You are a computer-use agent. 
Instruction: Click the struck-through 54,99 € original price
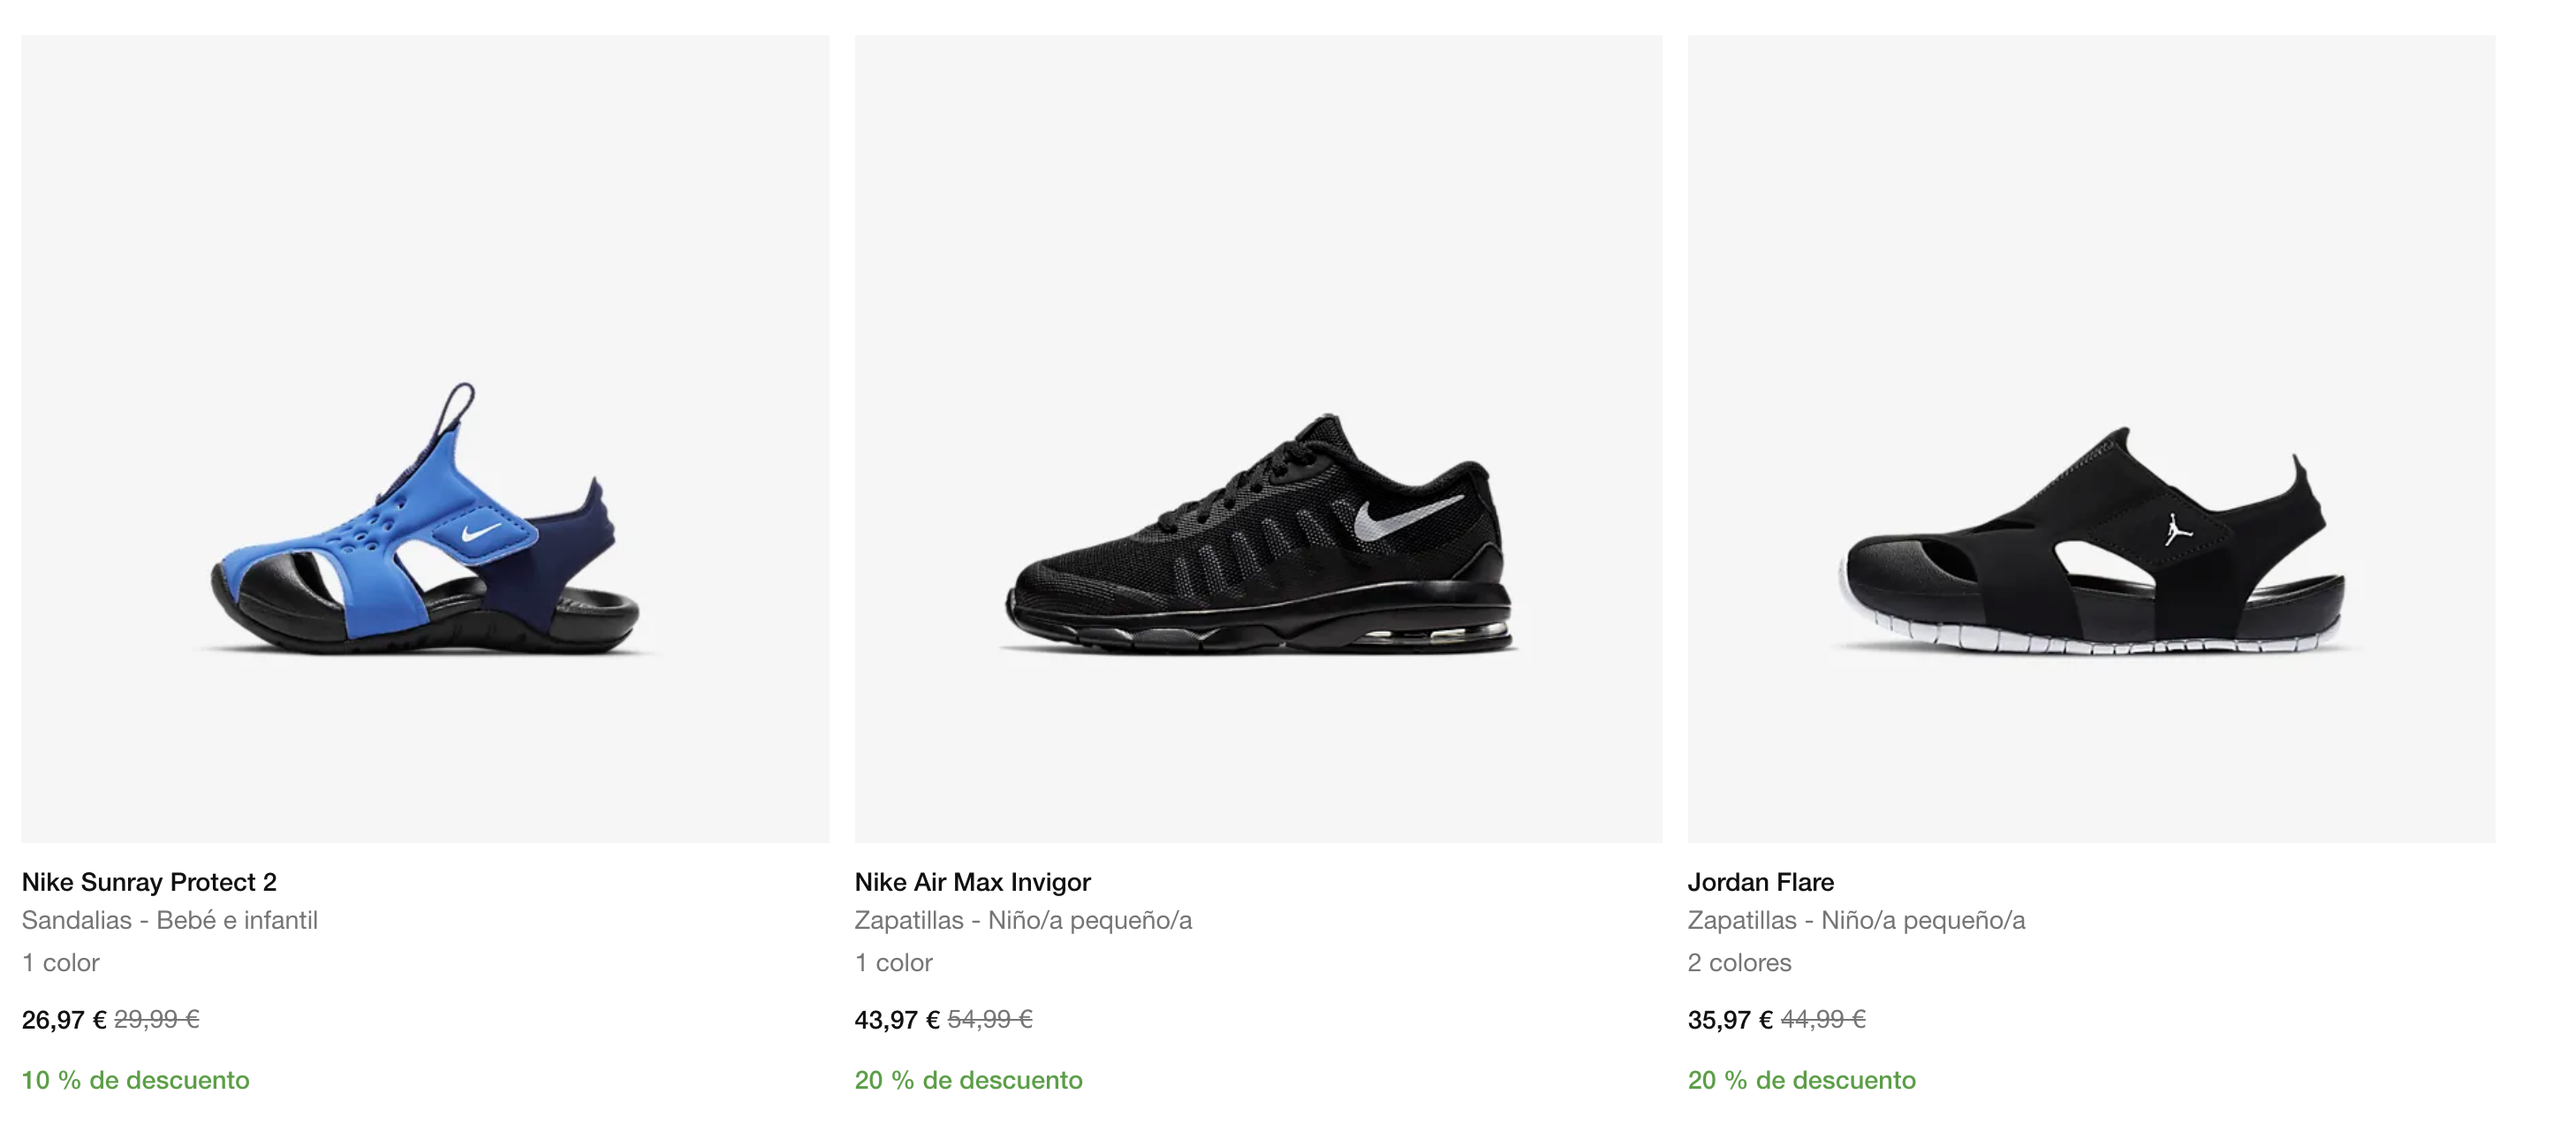990,1019
